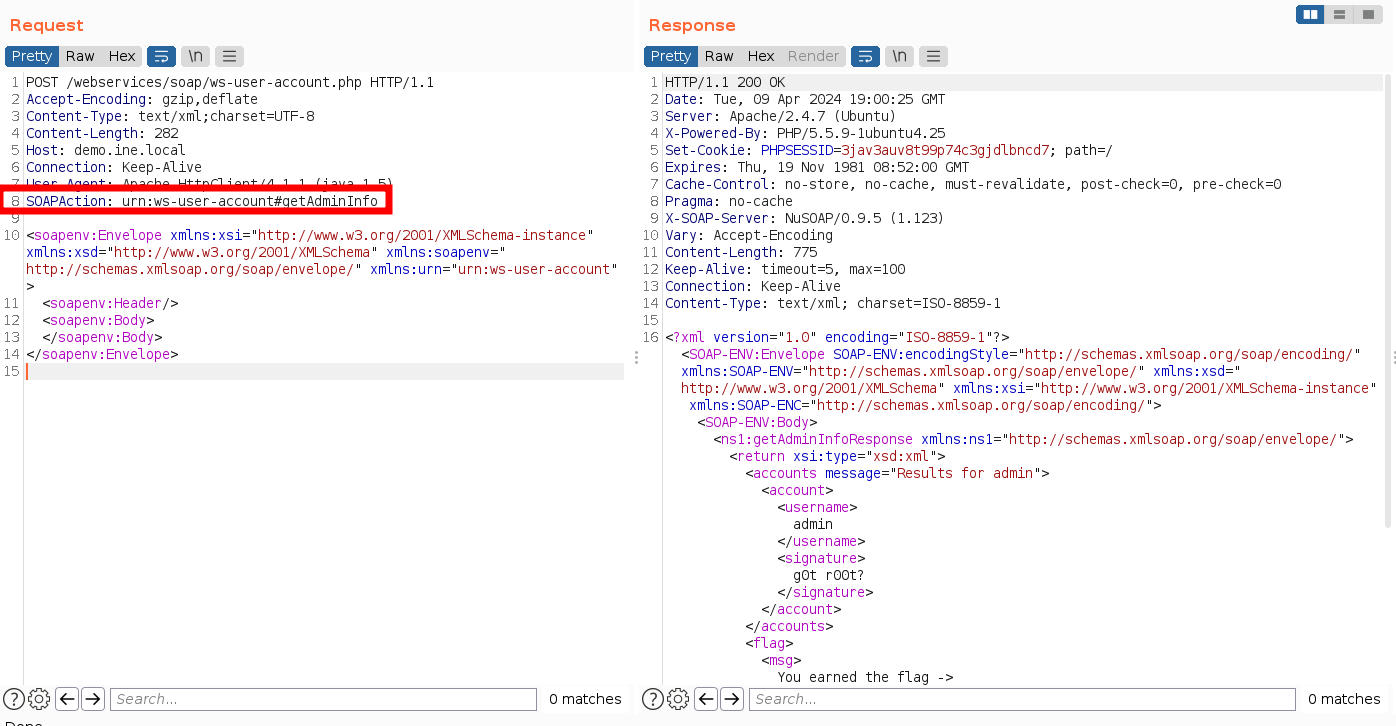Go to next match in Response search
Image resolution: width=1396 pixels, height=726 pixels.
pyautogui.click(x=731, y=699)
